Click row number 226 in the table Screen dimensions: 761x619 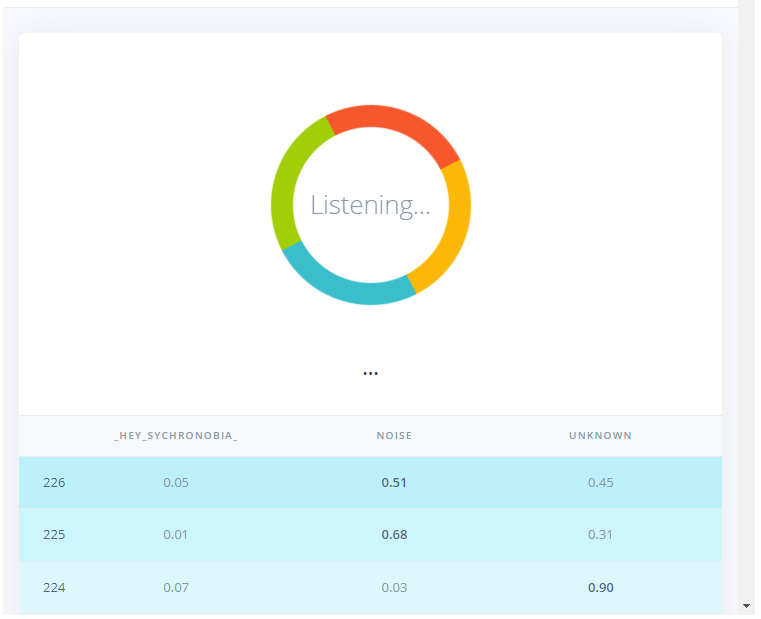coord(54,482)
